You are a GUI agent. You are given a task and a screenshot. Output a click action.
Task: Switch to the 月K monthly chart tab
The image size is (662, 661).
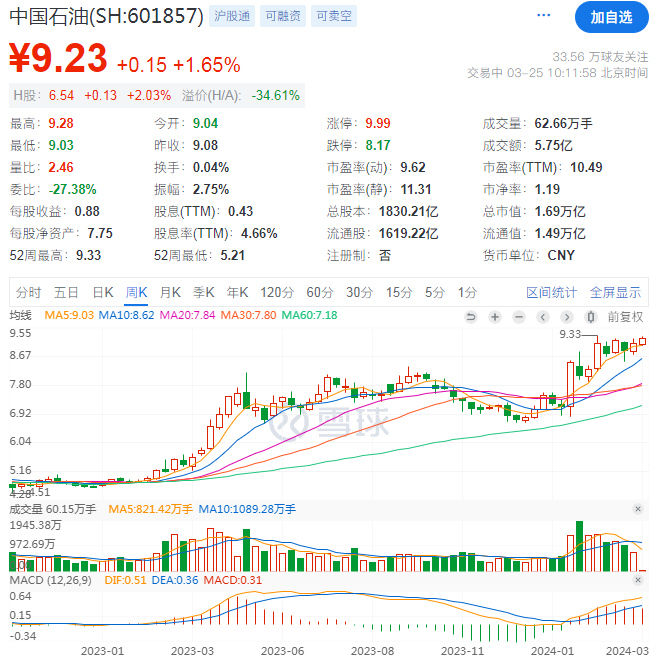click(x=170, y=292)
